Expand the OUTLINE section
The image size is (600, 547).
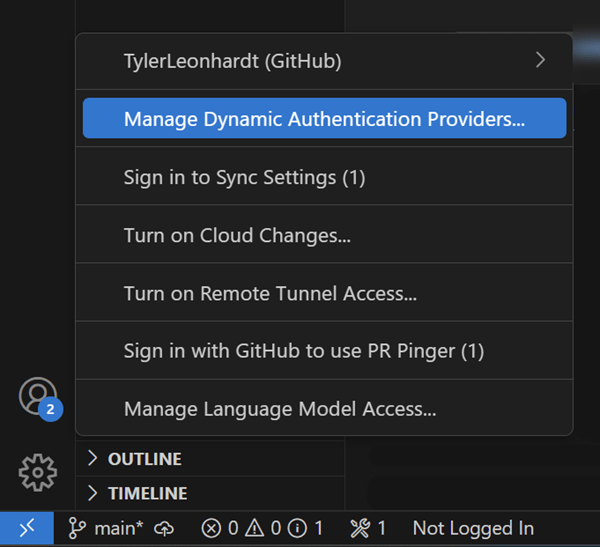144,459
